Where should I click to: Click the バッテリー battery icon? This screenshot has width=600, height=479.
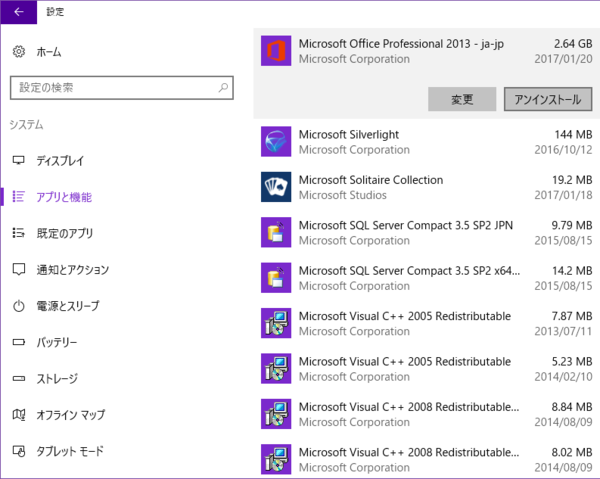19,342
